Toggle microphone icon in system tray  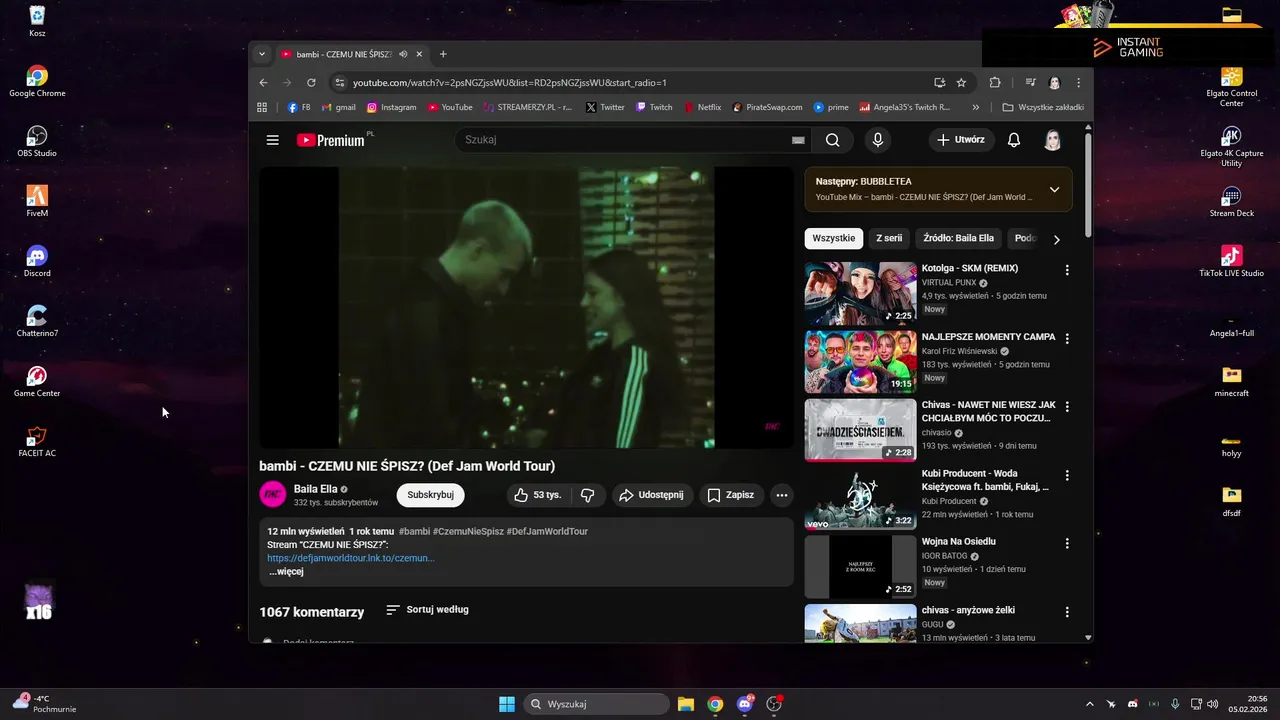1175,704
